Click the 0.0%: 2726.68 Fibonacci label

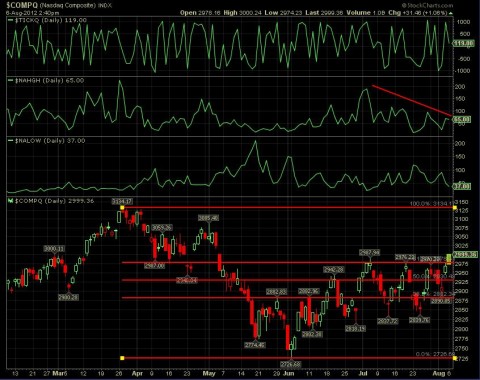[435, 354]
